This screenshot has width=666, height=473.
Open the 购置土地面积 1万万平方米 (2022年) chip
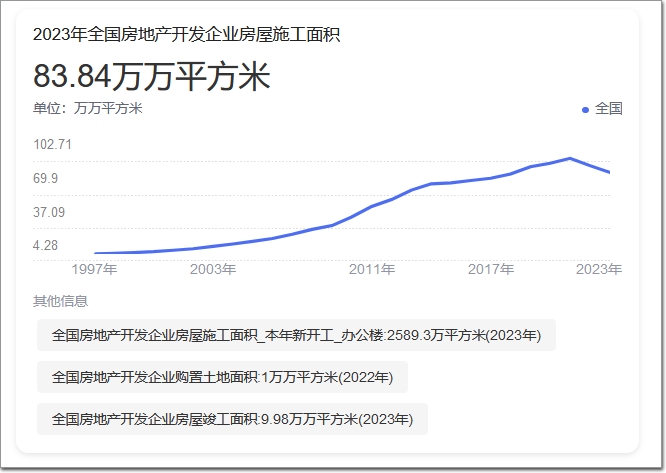pos(222,377)
